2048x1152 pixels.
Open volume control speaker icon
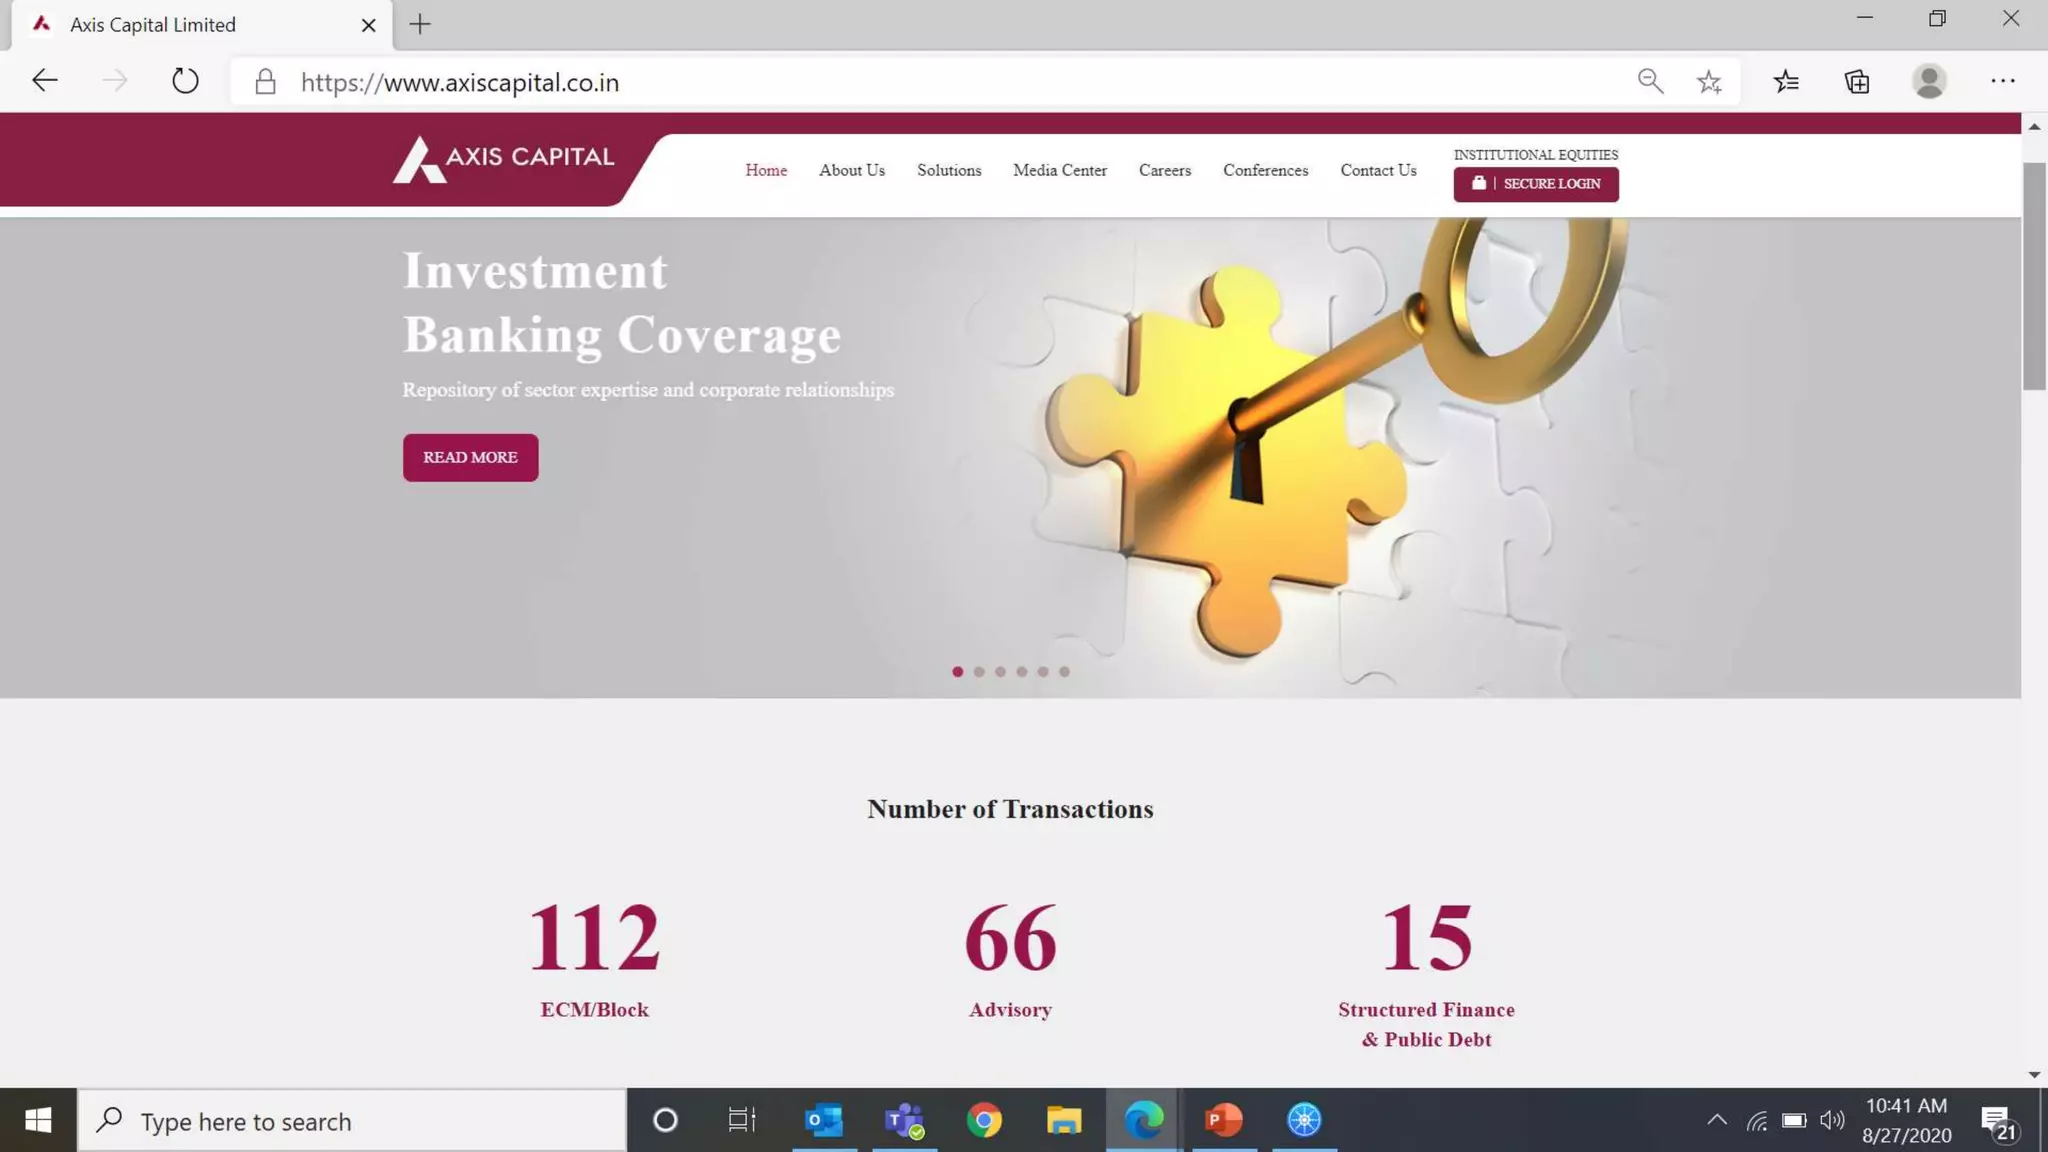[x=1832, y=1120]
